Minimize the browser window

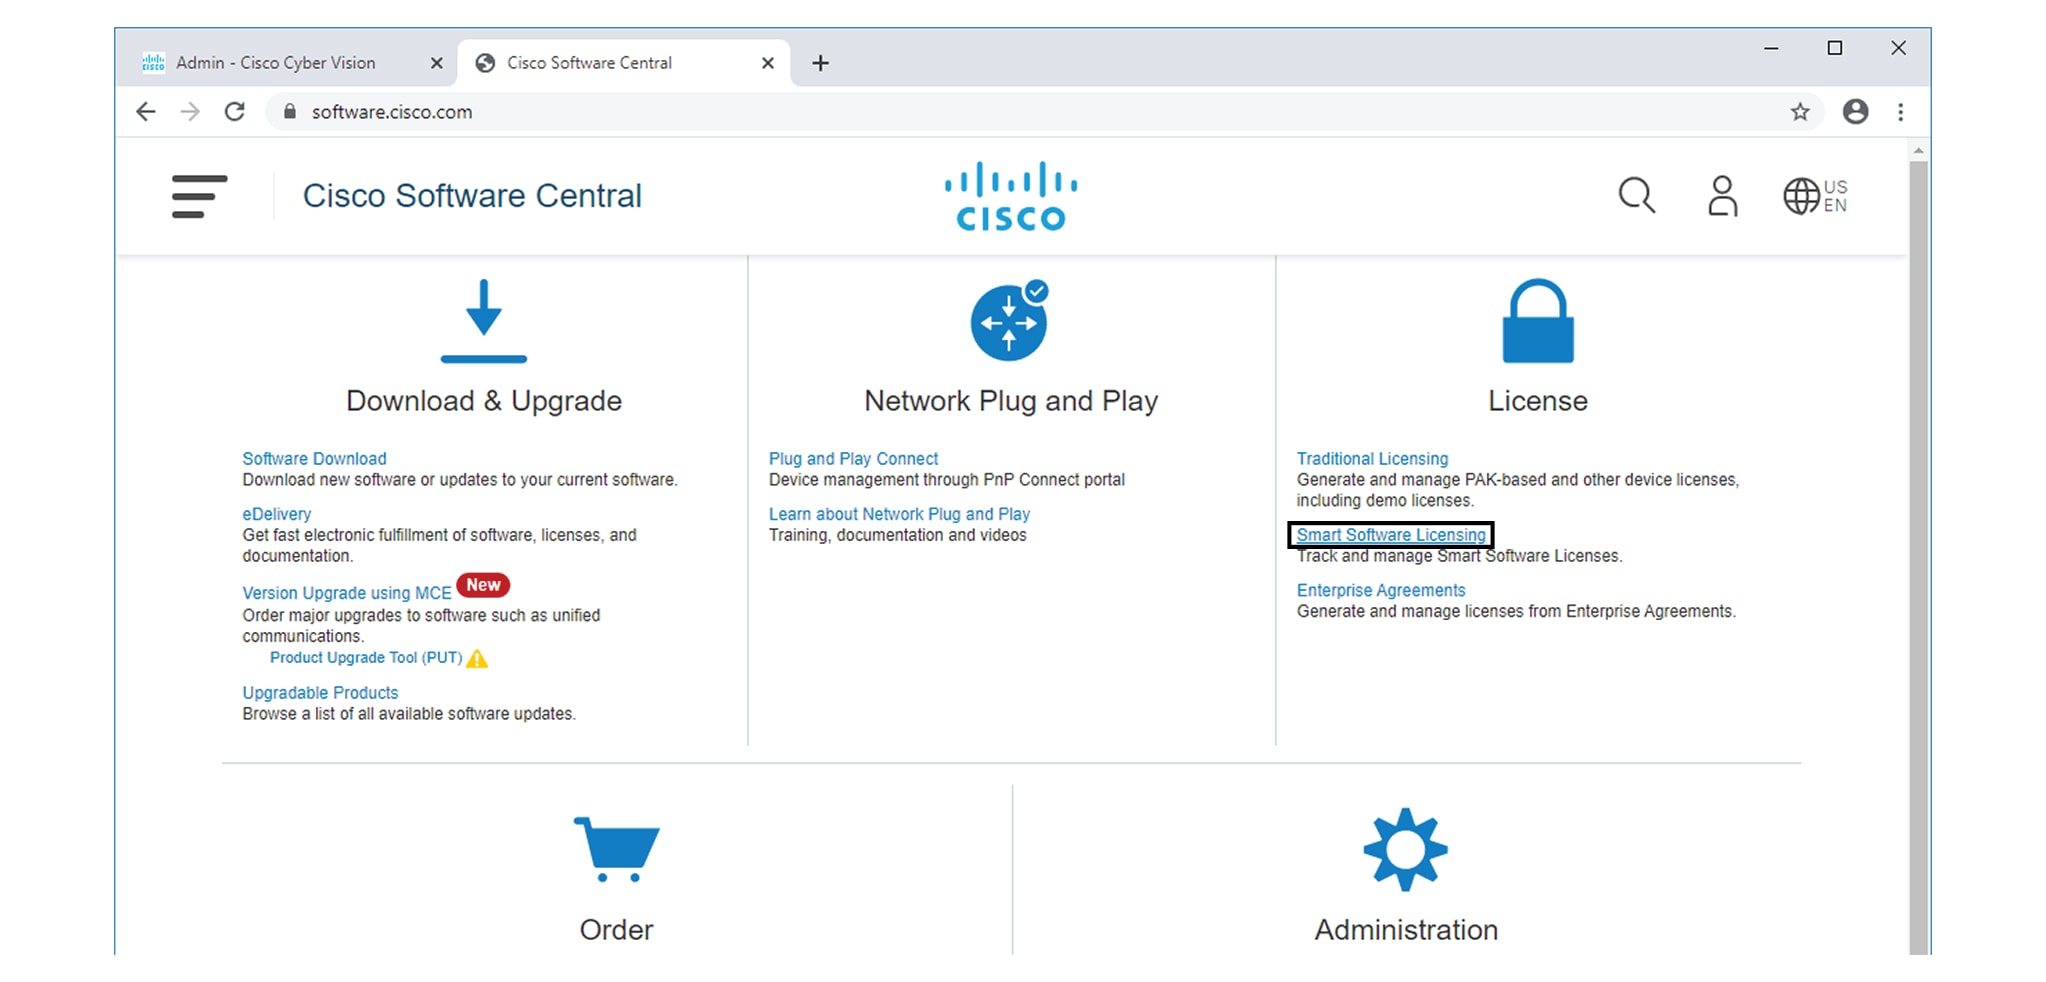tap(1771, 48)
